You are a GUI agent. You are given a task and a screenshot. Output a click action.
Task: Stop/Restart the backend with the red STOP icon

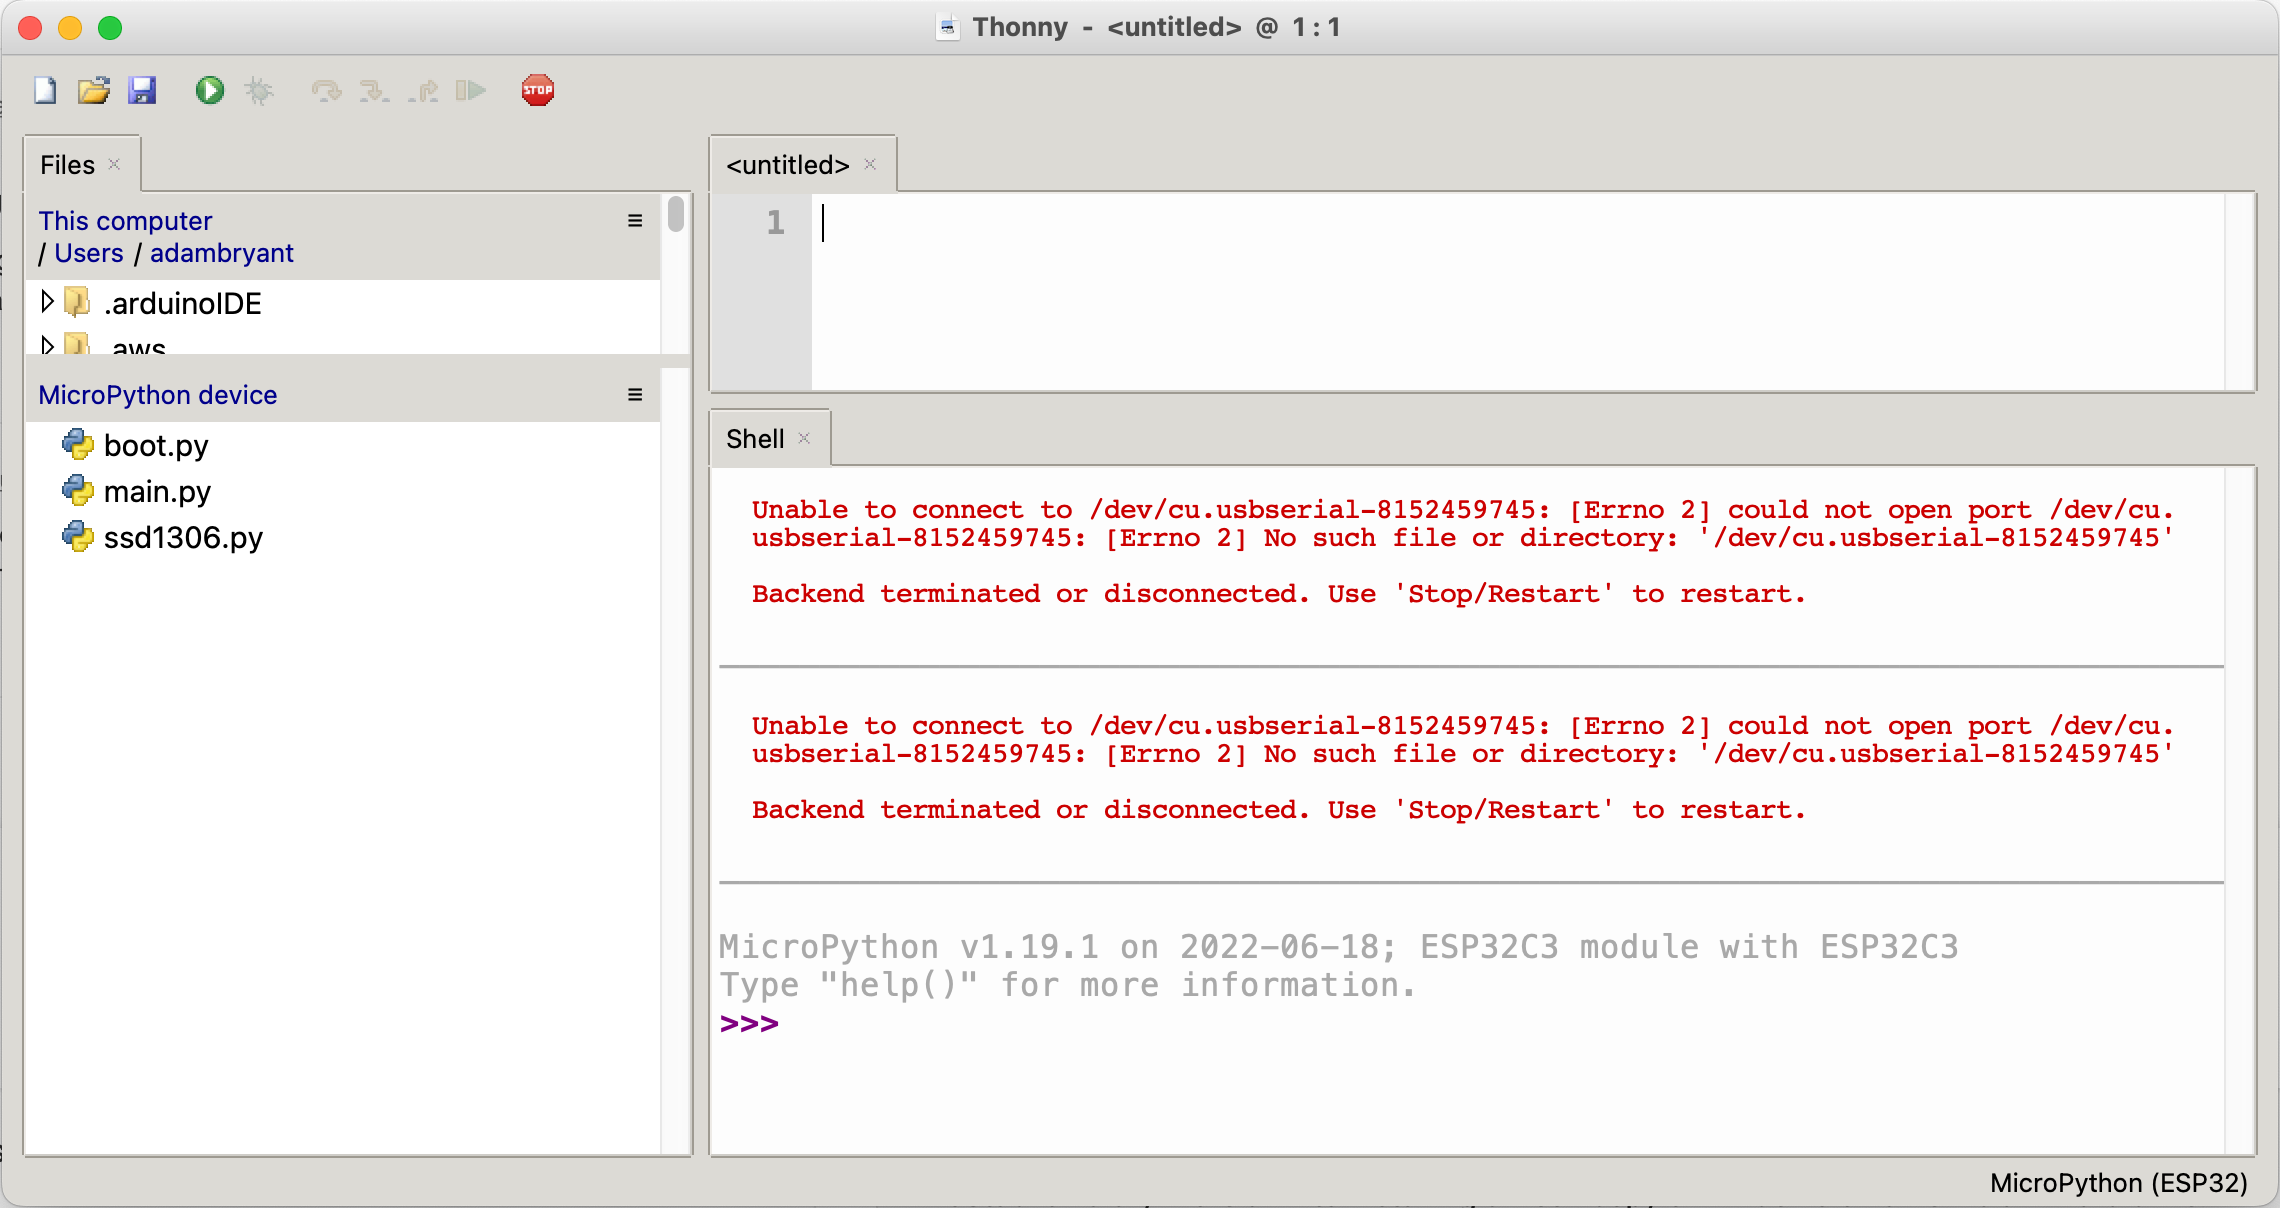pos(538,91)
